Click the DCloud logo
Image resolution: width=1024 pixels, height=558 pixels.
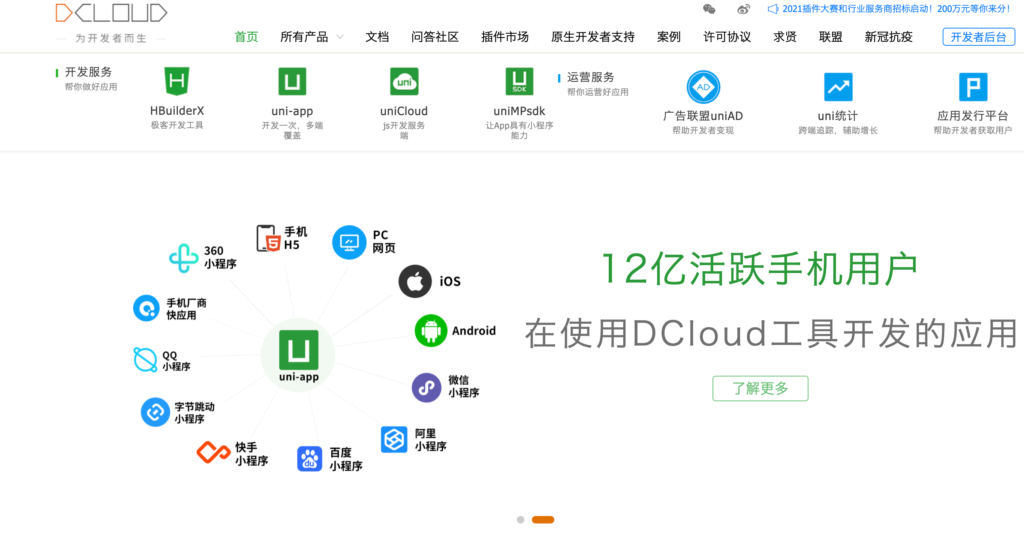point(110,14)
